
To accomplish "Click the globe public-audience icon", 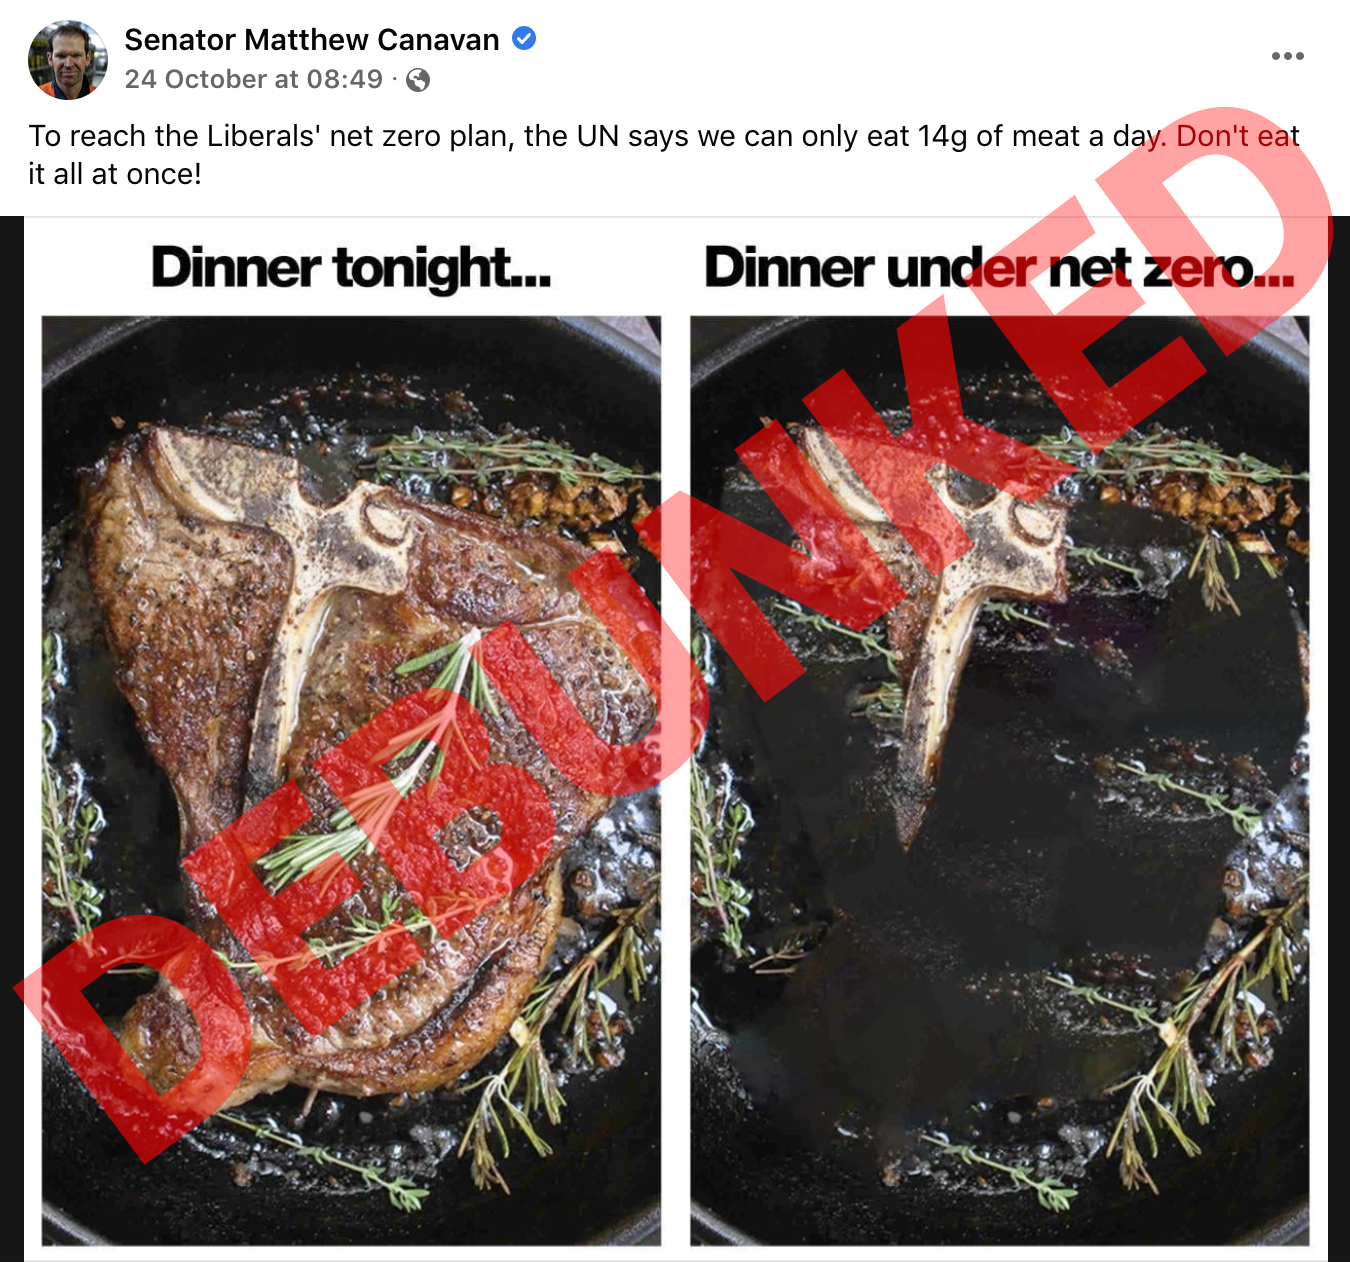I will (418, 80).
